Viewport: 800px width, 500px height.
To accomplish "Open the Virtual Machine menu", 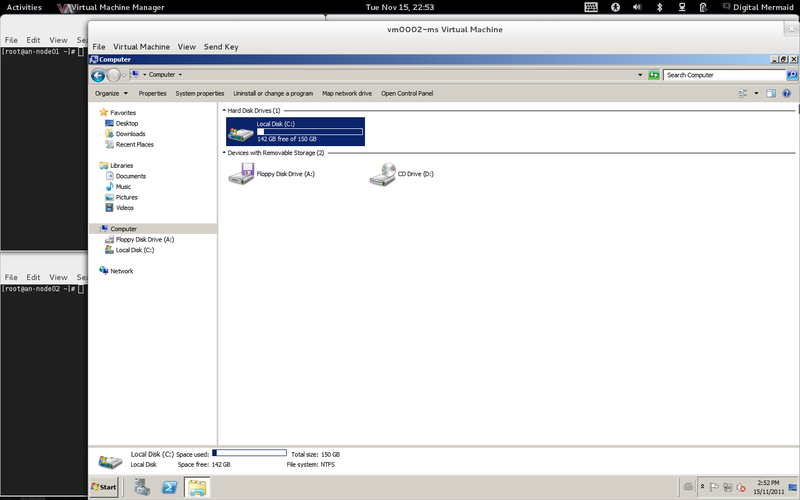I will [141, 46].
